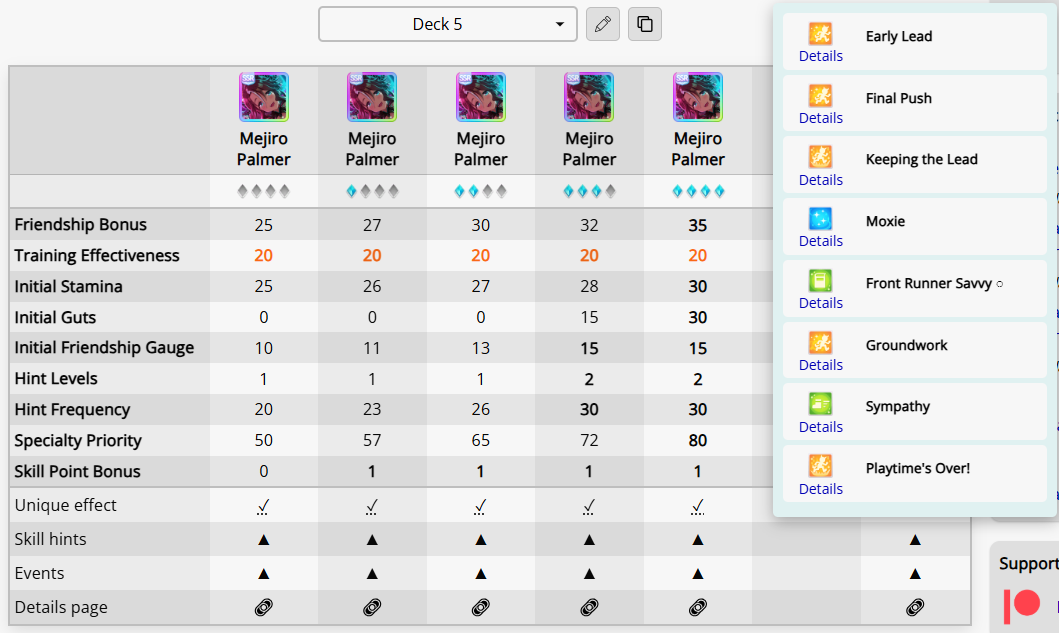This screenshot has height=633, width=1059.
Task: Select the Mejiro Palmer card with zero limit breaks
Action: (263, 97)
